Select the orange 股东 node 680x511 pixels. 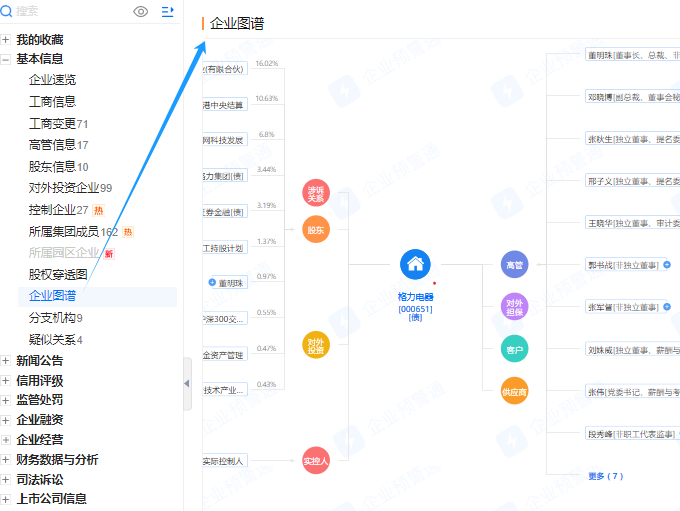316,229
